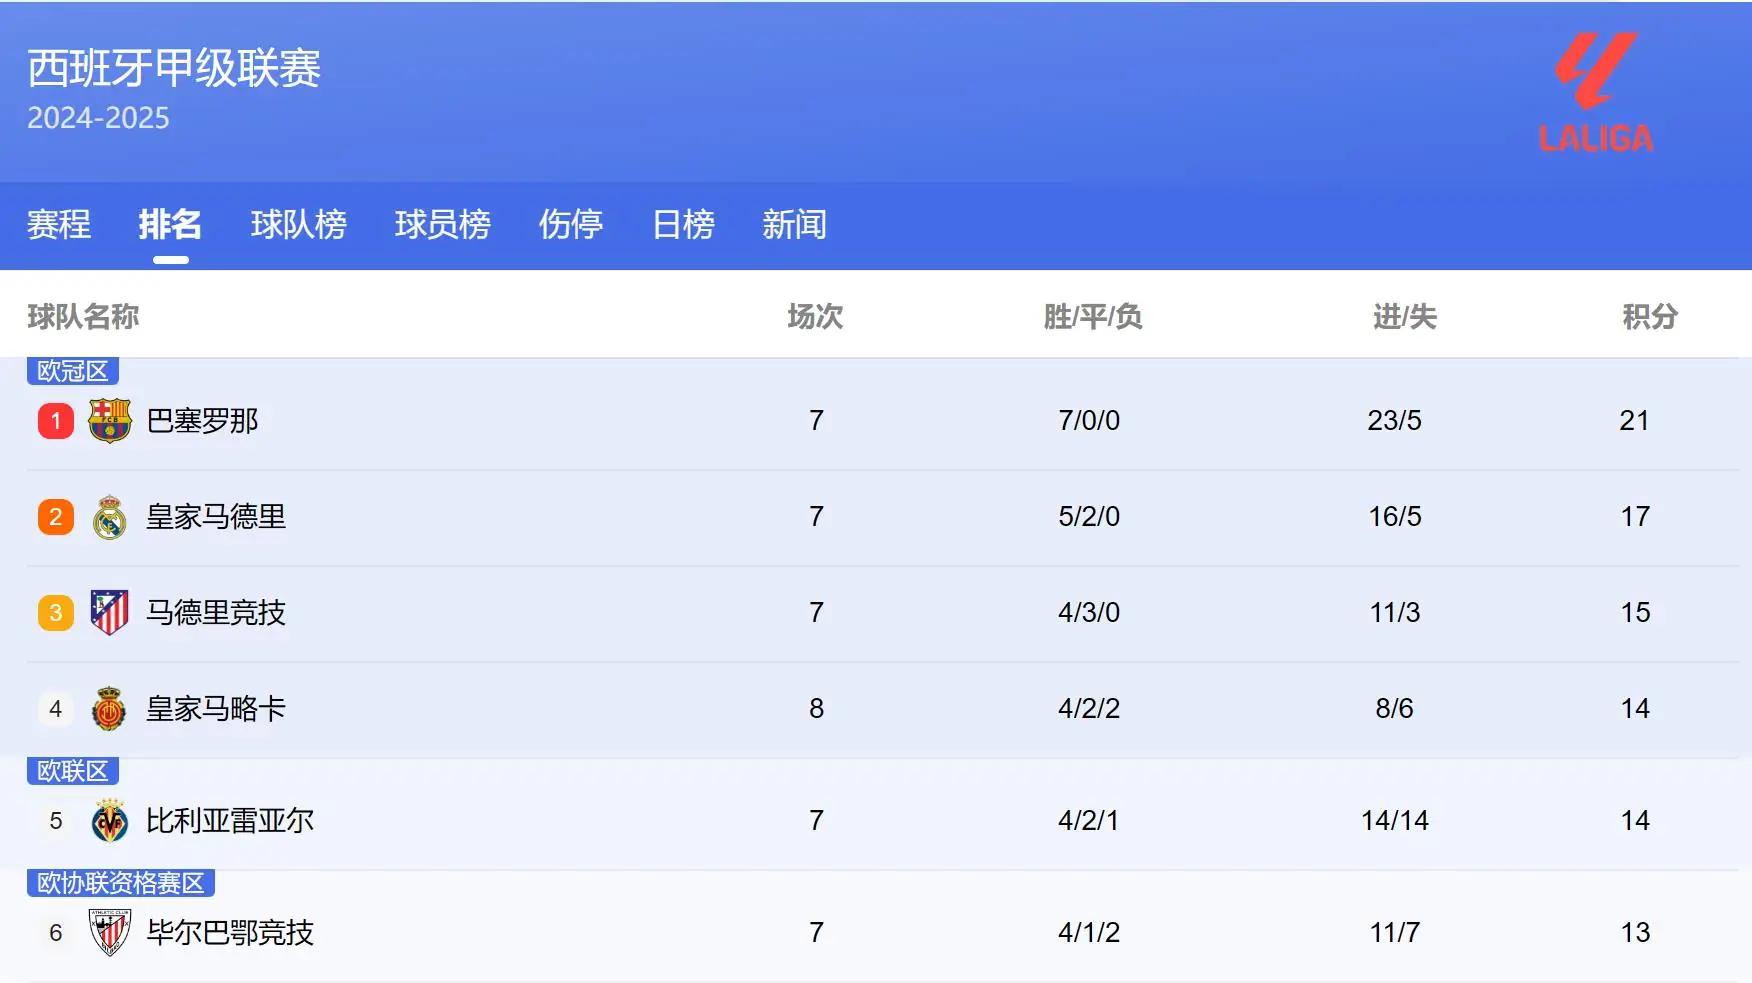This screenshot has height=983, width=1752.
Task: Click Mallorca's 8/6 goals value
Action: (x=1394, y=709)
